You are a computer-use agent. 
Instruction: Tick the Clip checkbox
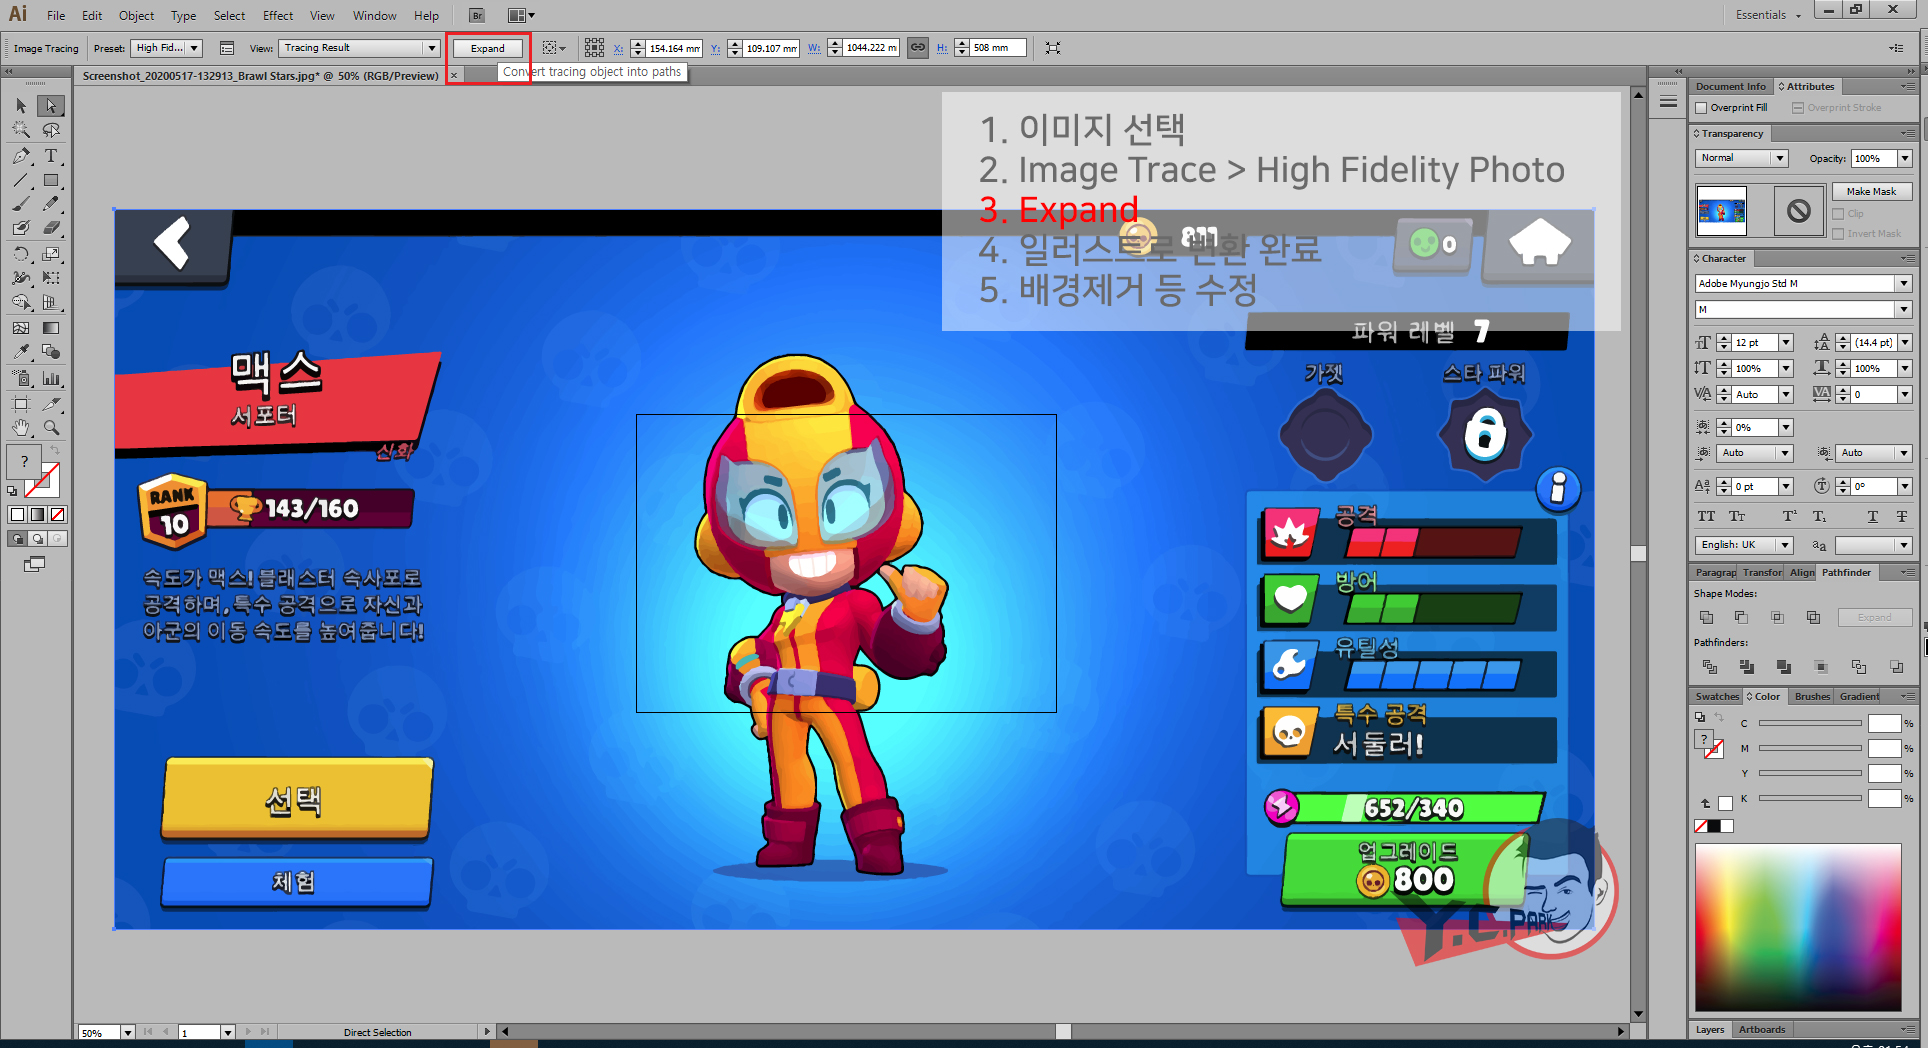pyautogui.click(x=1838, y=214)
